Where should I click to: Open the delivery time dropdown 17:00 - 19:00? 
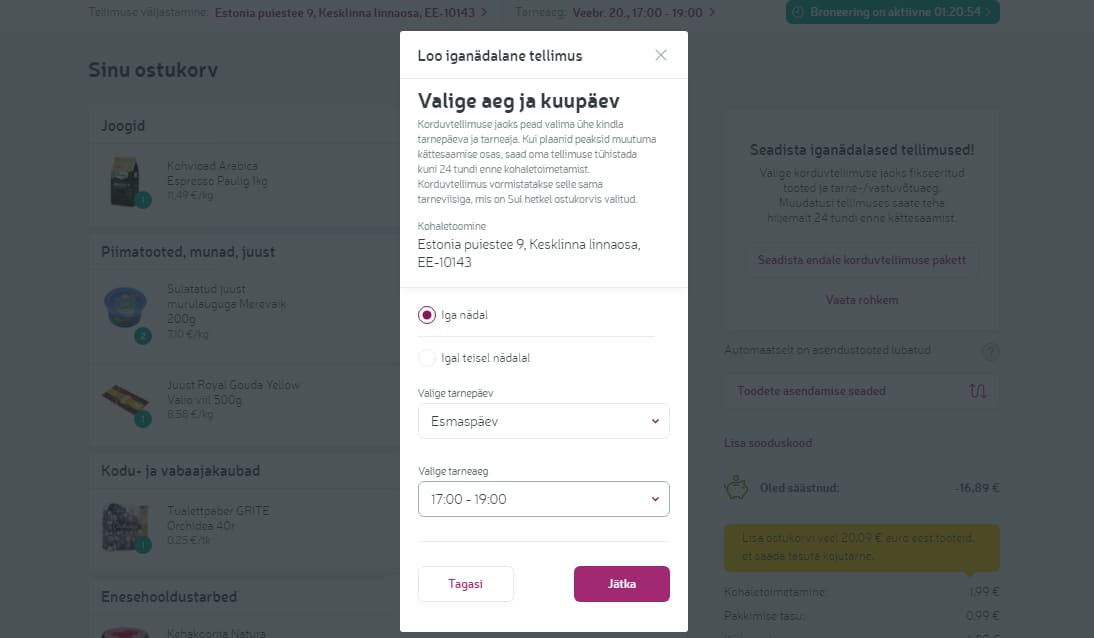(543, 499)
